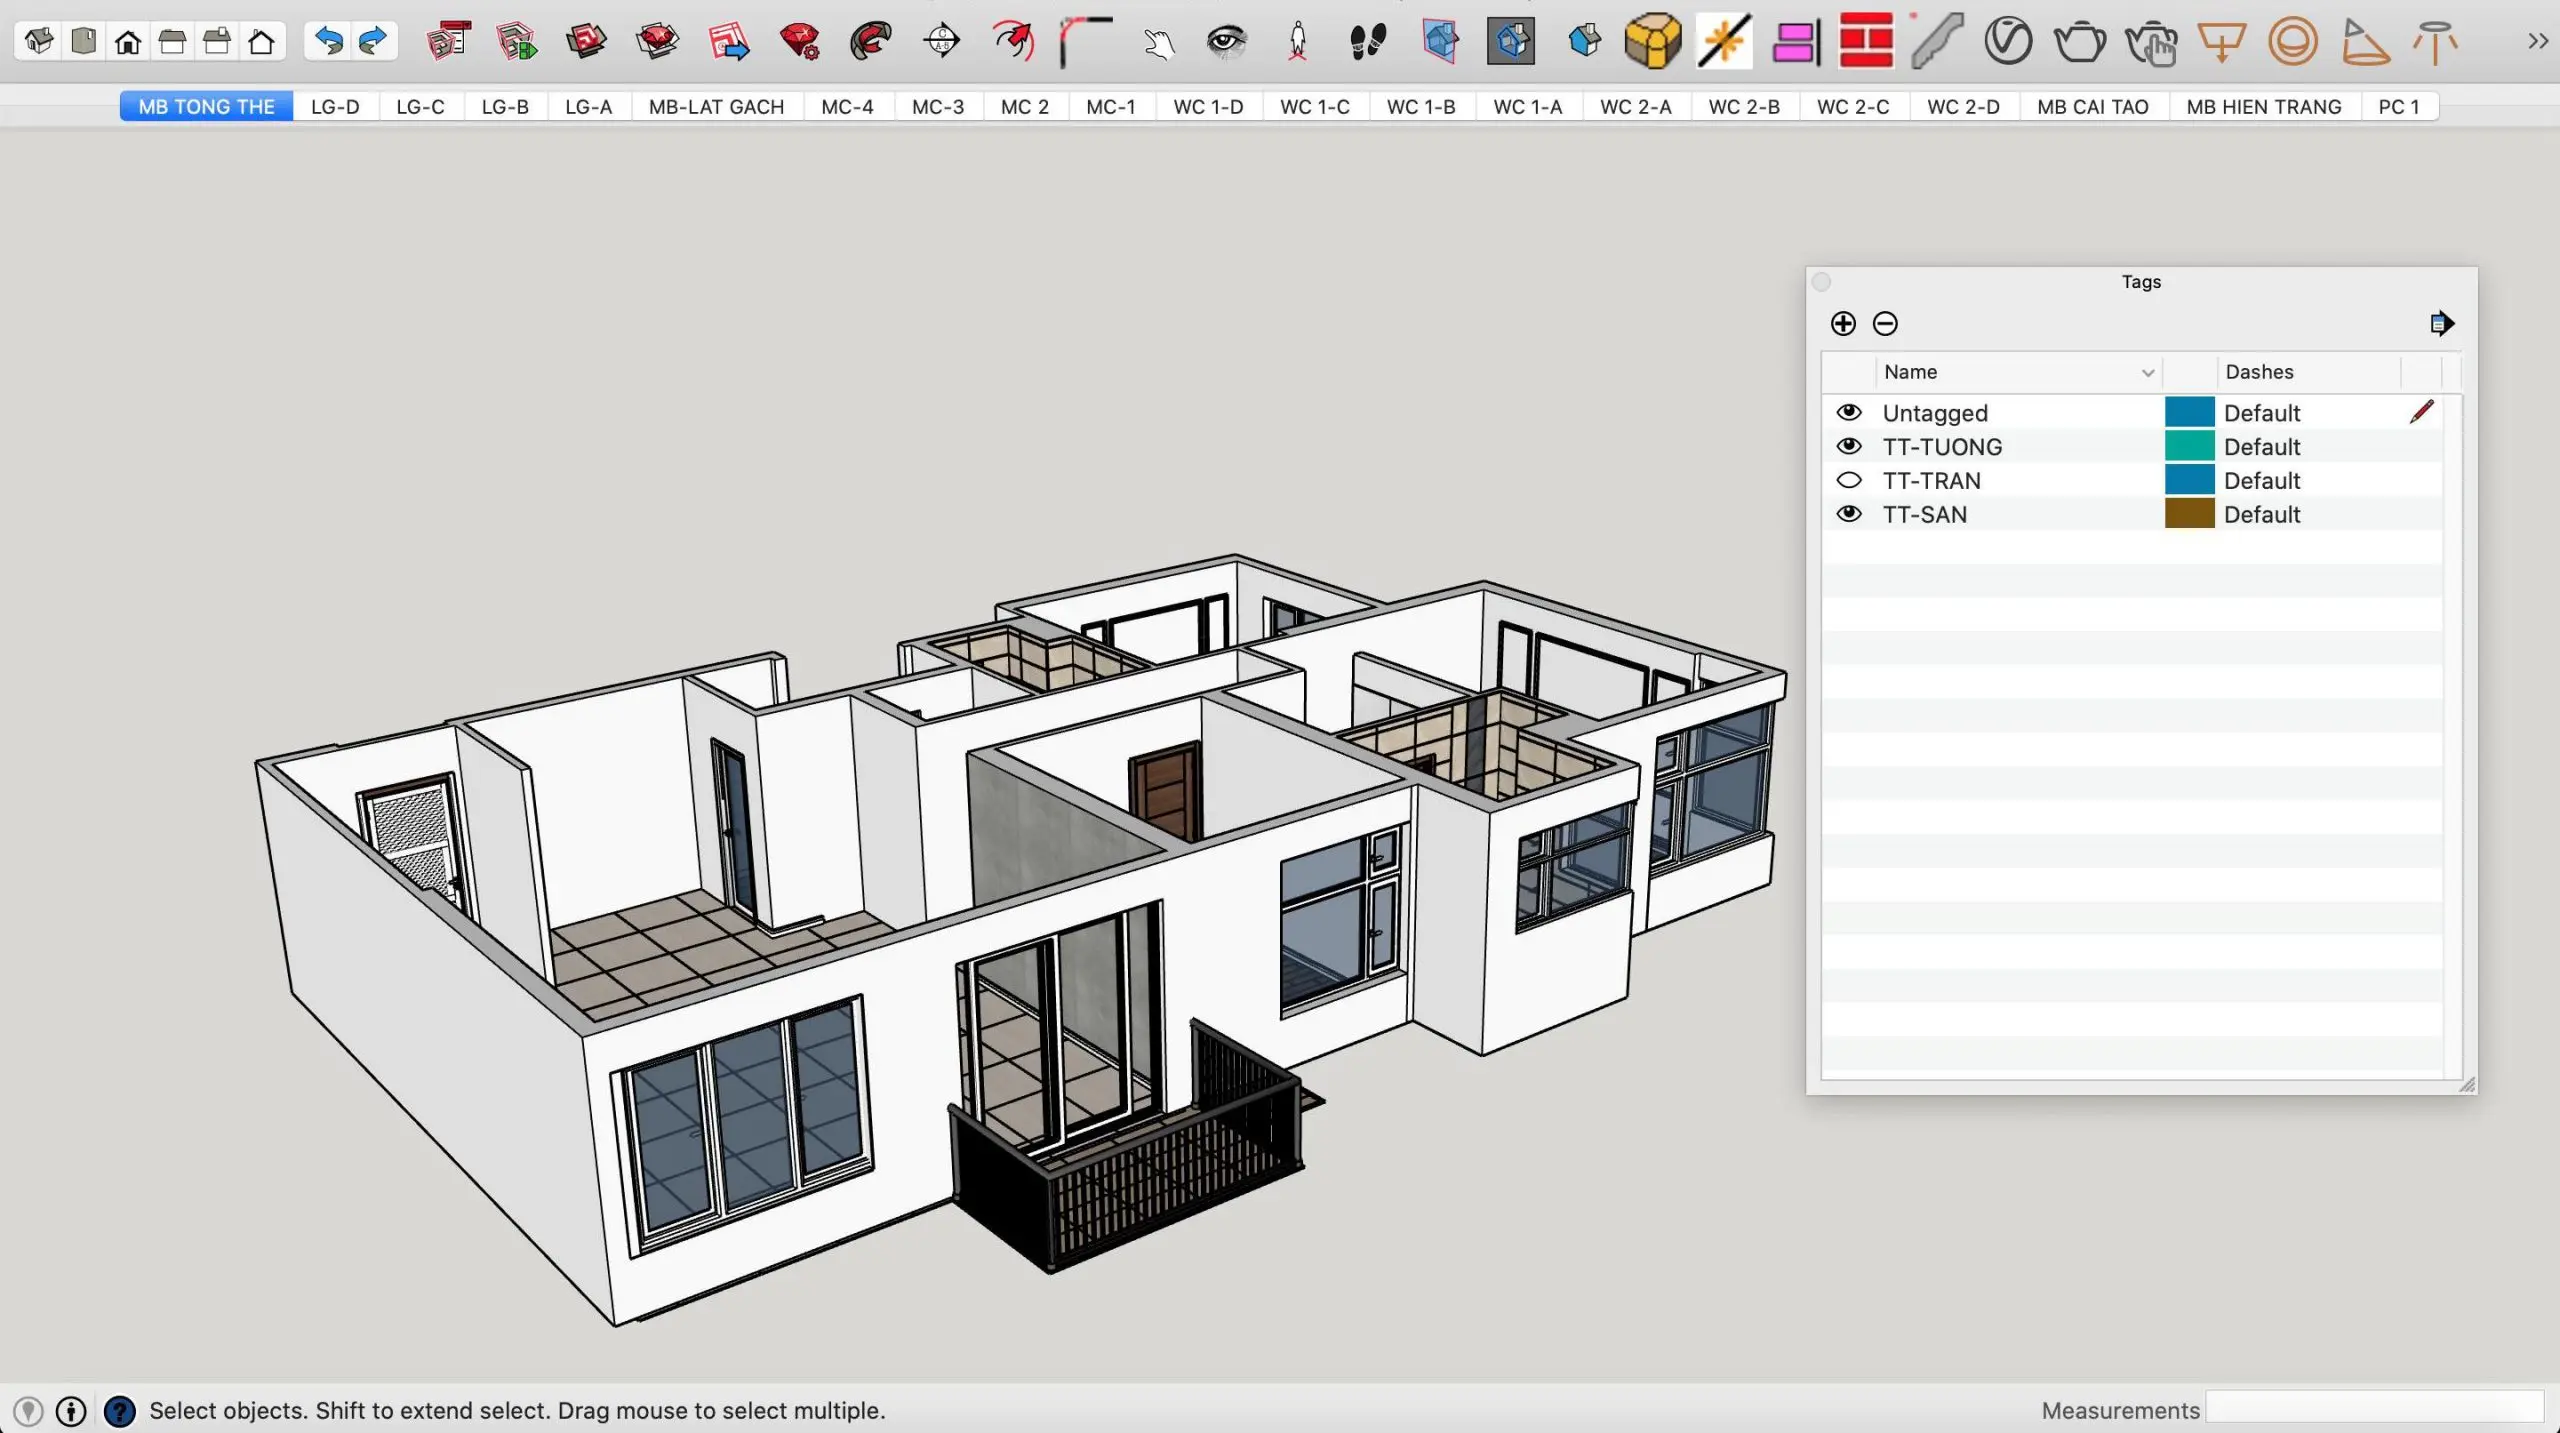The image size is (2560, 1433).
Task: Open the TT-TUONG teal color swatch
Action: 2189,446
